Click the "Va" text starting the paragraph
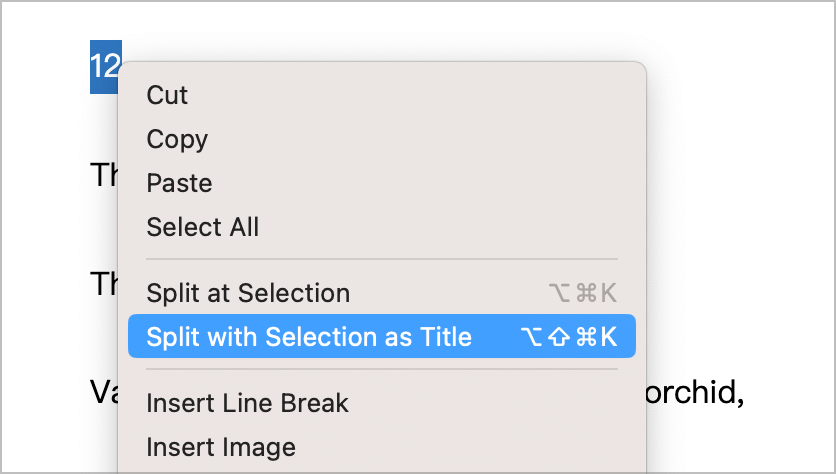The height and width of the screenshot is (474, 836). click(104, 392)
